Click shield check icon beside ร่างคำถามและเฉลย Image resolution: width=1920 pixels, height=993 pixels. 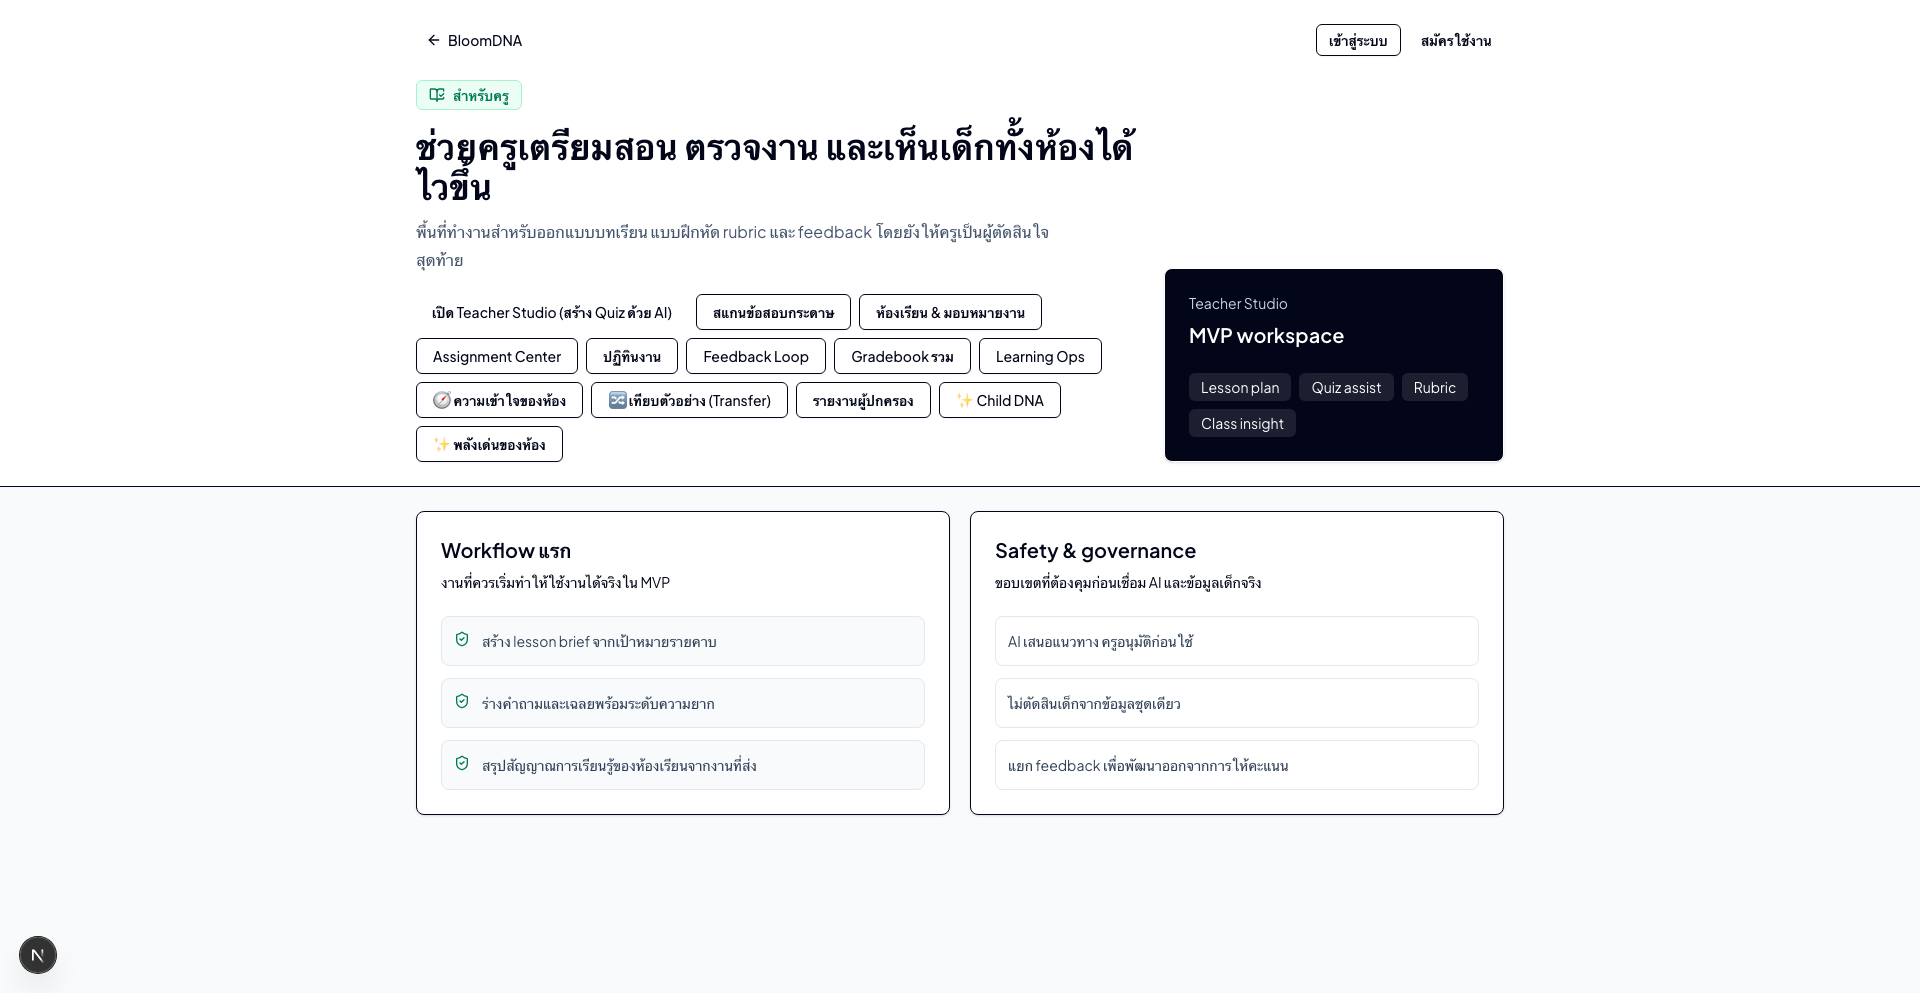[462, 701]
